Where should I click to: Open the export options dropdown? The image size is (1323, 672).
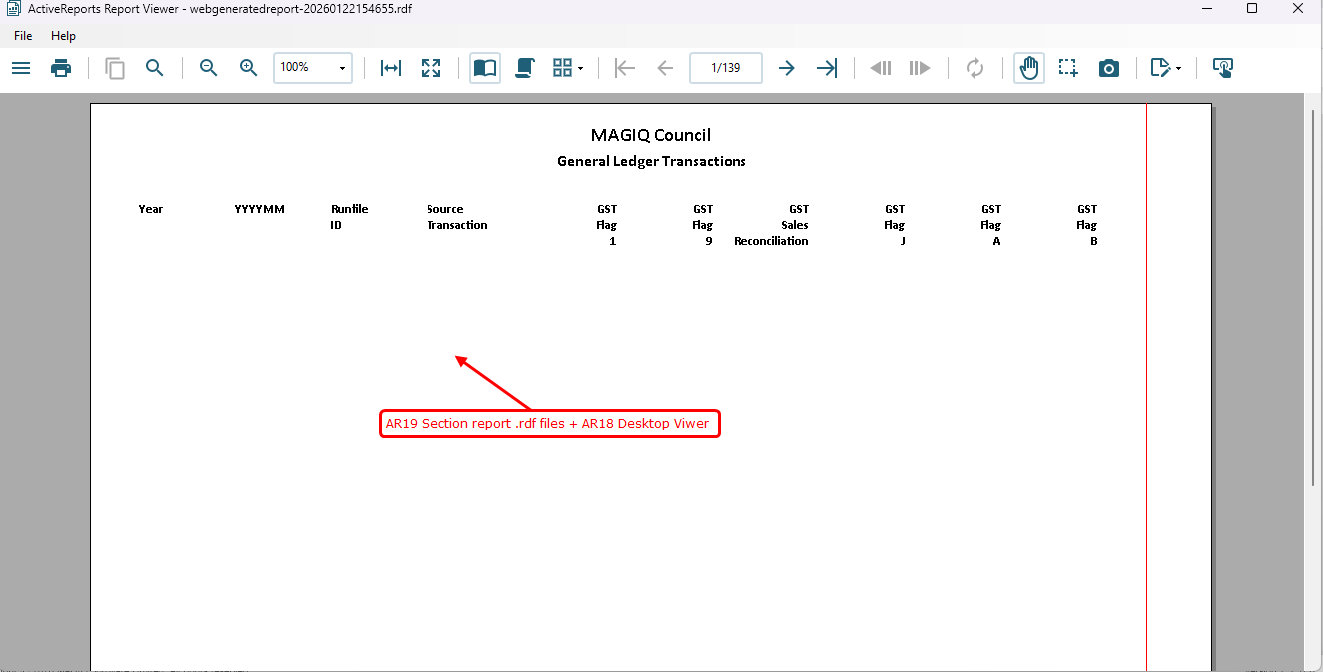tap(1165, 68)
